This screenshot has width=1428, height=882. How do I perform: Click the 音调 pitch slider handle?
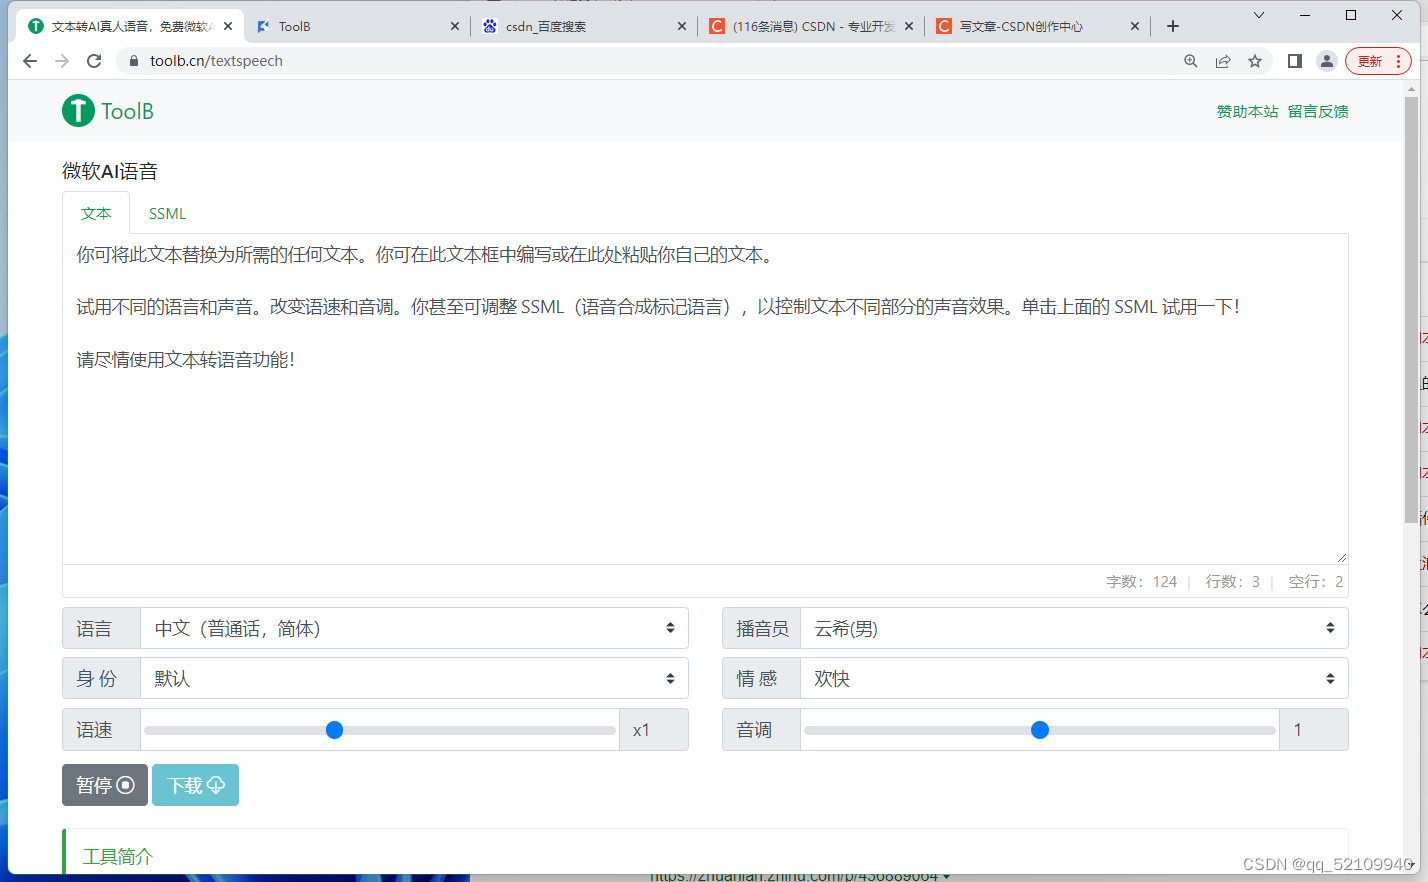1040,730
